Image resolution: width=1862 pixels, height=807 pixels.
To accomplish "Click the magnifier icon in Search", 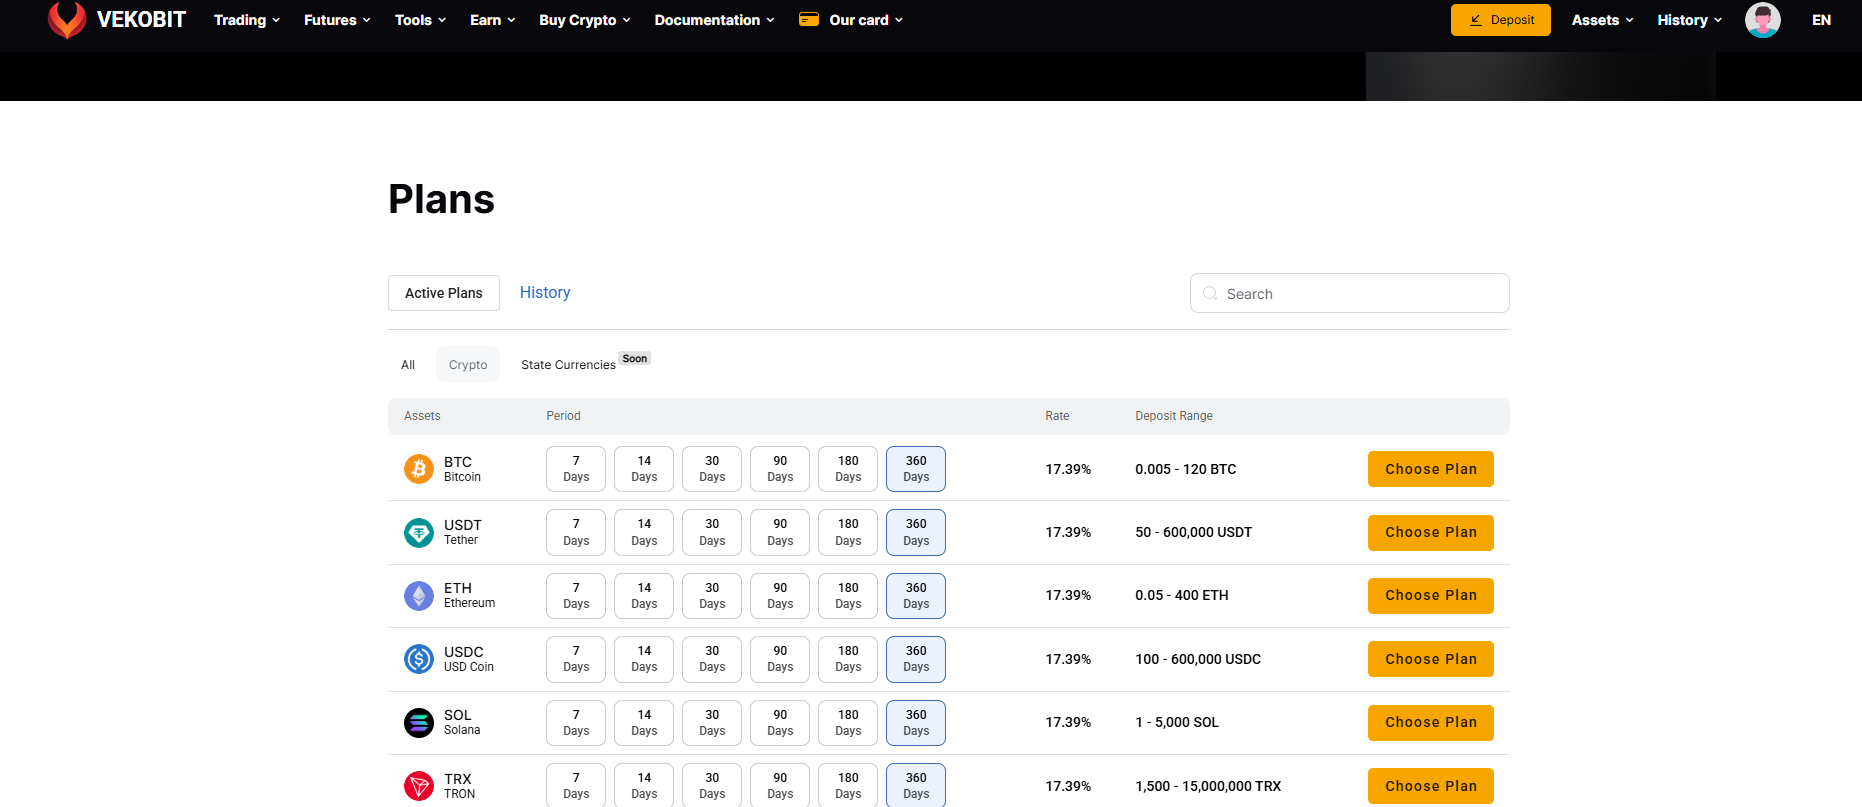I will tap(1210, 293).
